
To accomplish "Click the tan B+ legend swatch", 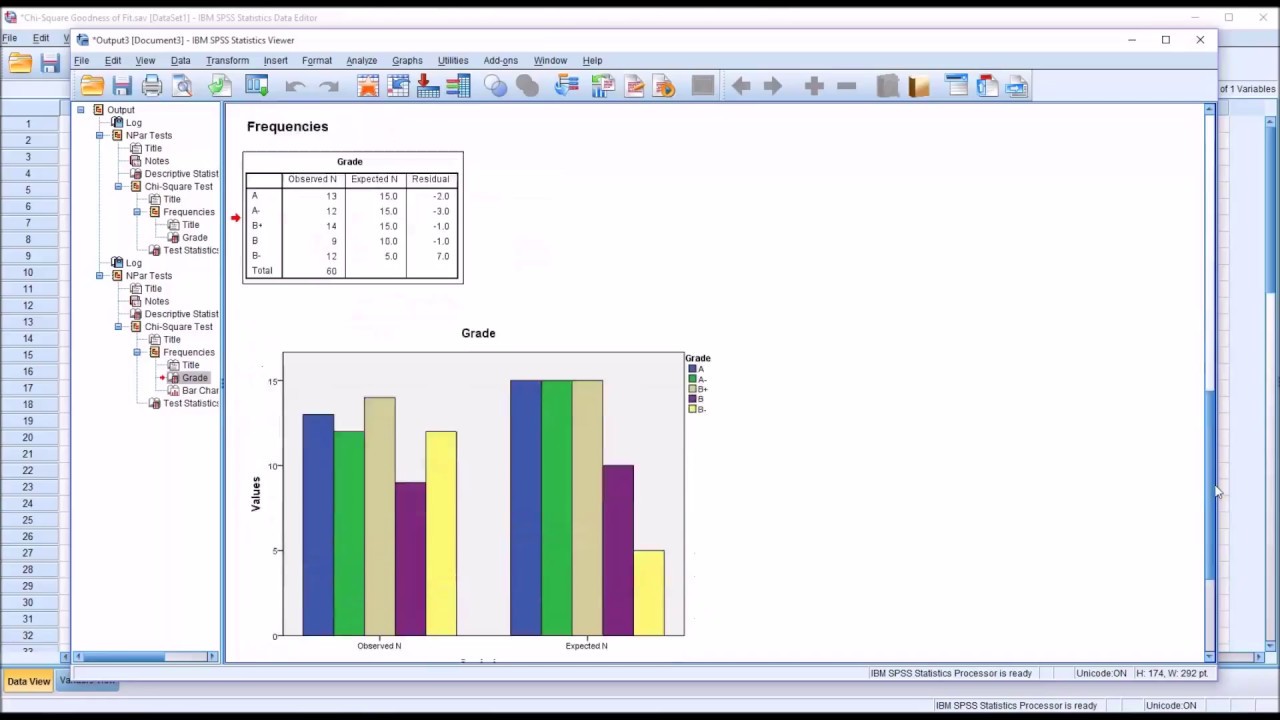I will (692, 389).
